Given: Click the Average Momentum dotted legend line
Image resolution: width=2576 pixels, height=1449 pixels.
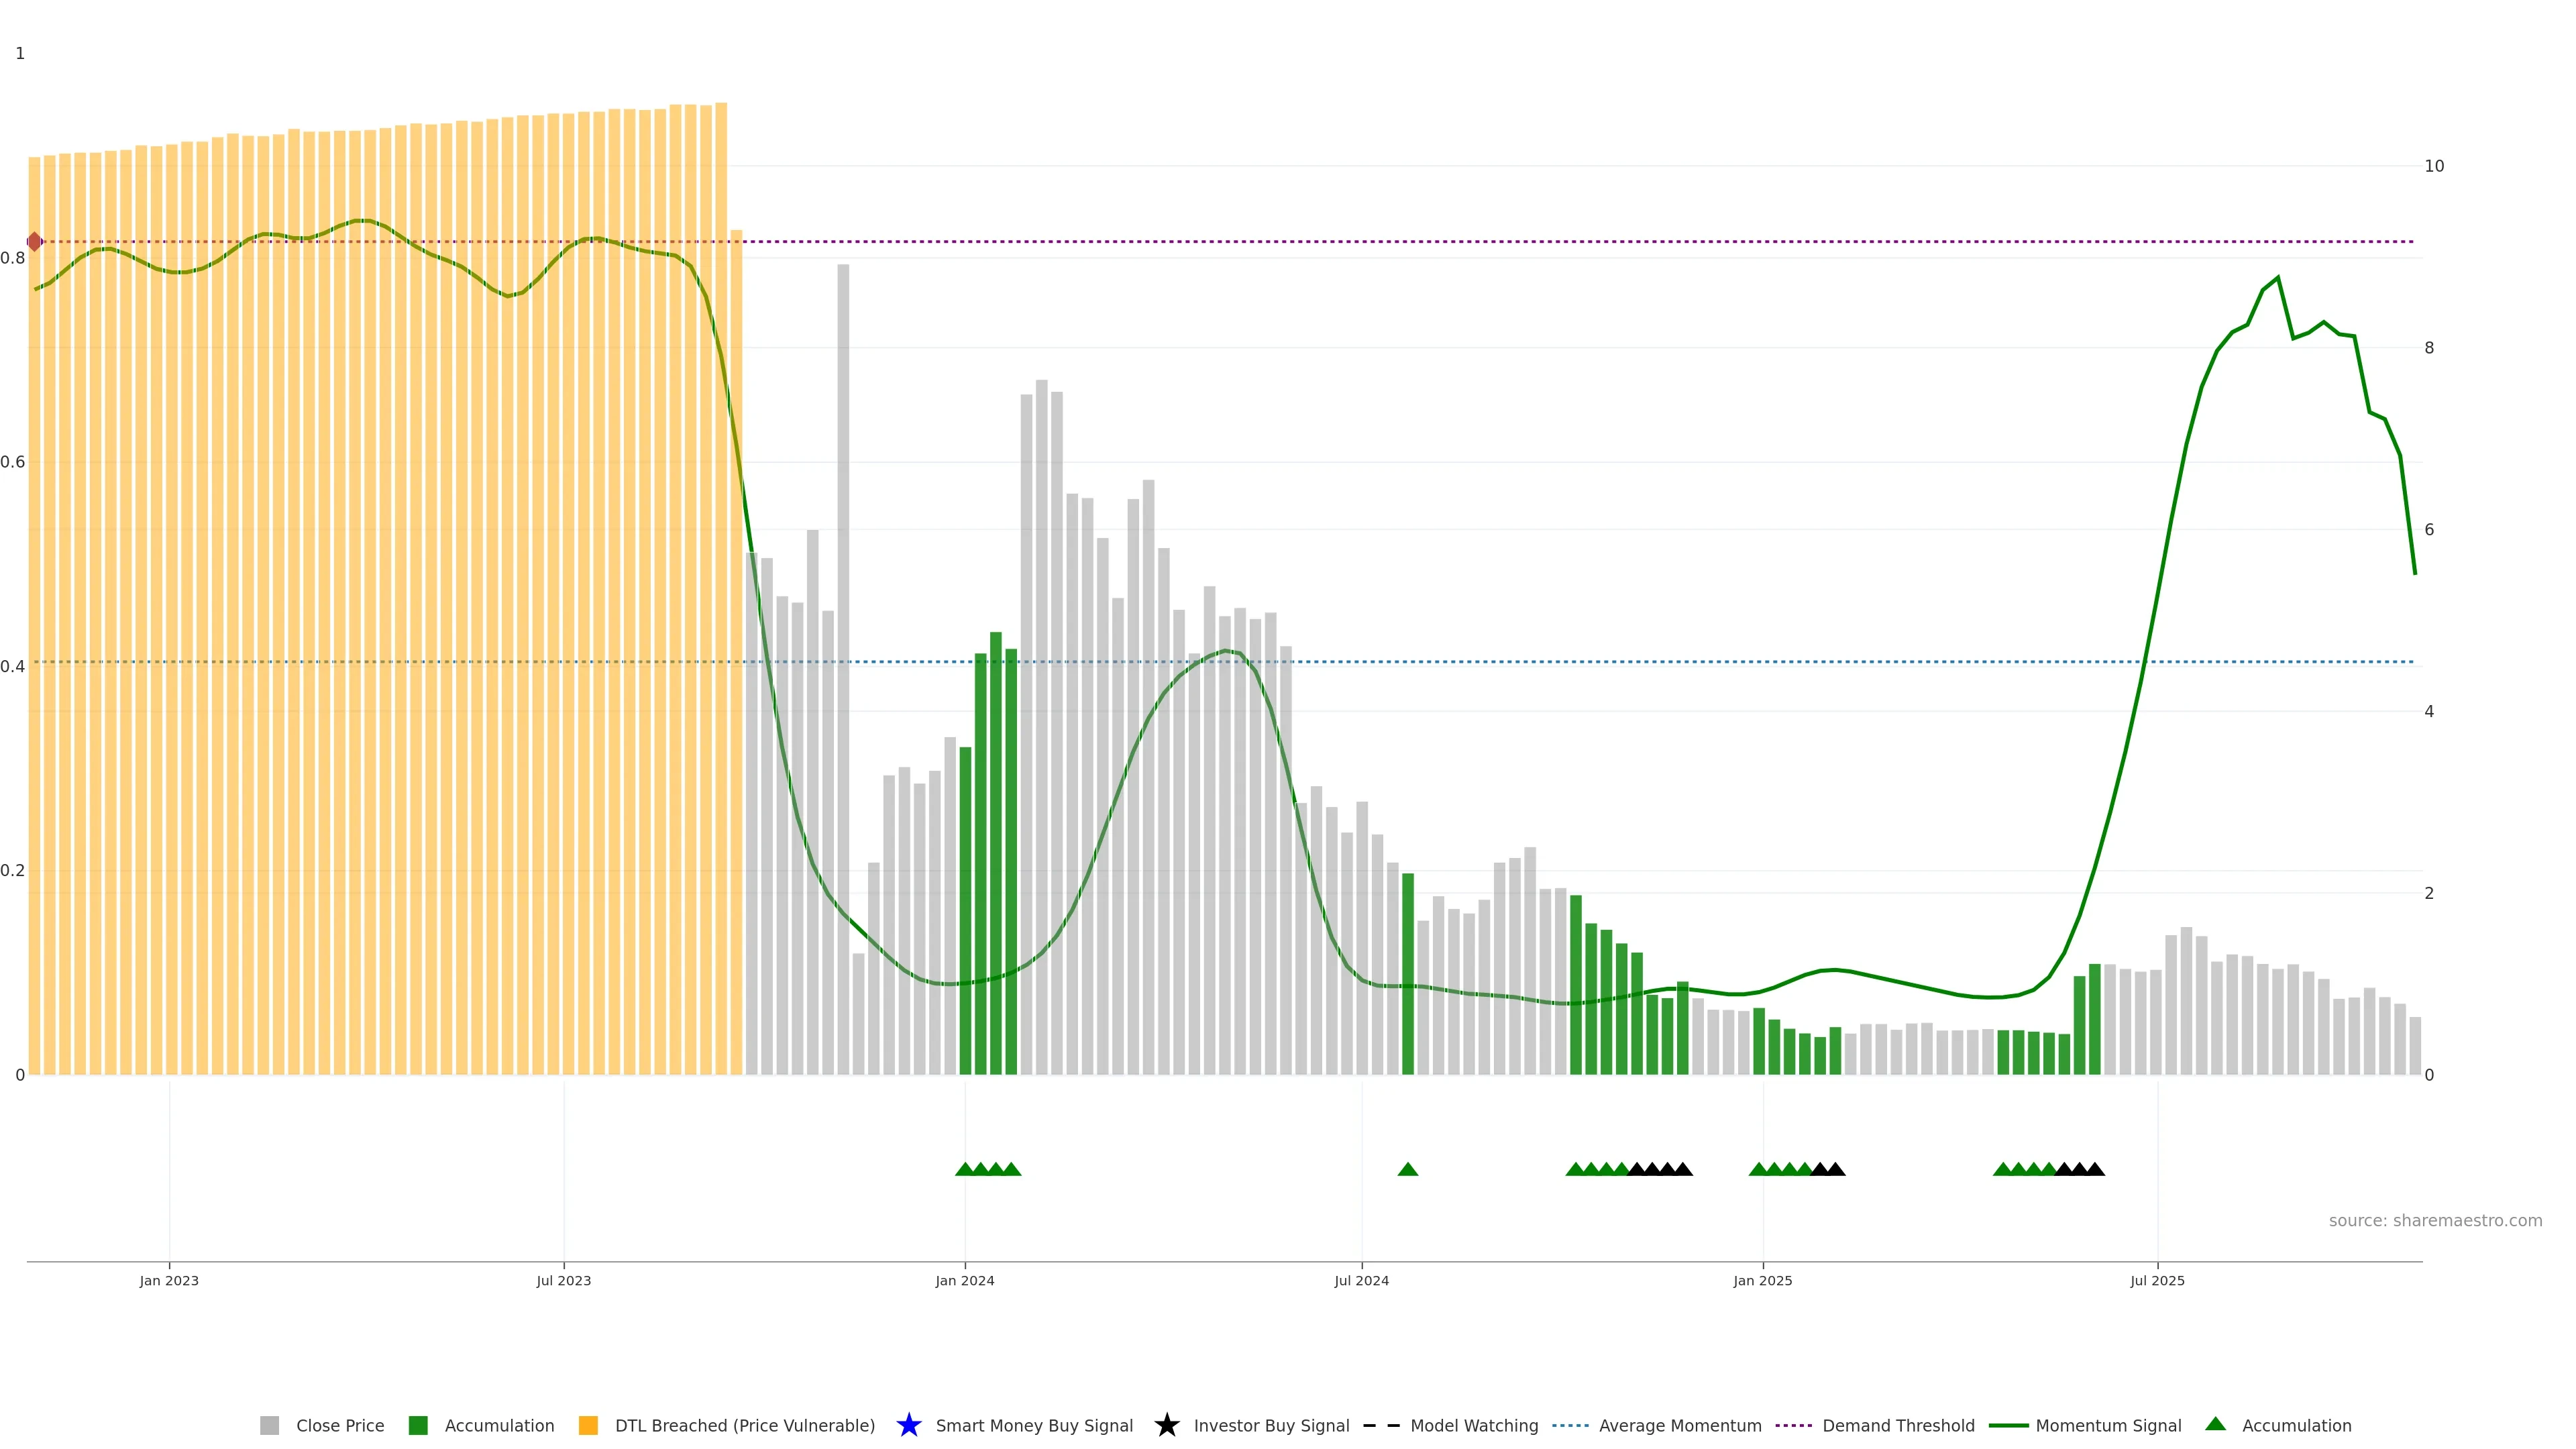Looking at the screenshot, I should click(x=1570, y=1425).
